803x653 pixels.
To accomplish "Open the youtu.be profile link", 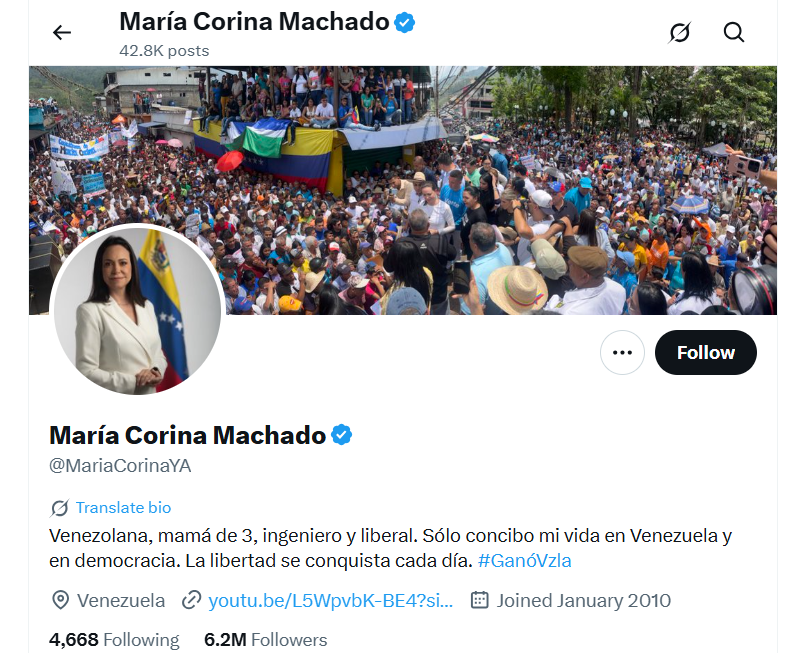I will click(x=331, y=600).
